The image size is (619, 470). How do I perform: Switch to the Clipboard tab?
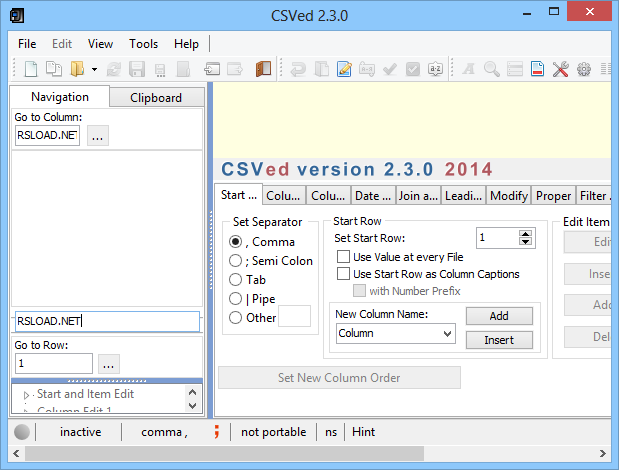click(156, 98)
